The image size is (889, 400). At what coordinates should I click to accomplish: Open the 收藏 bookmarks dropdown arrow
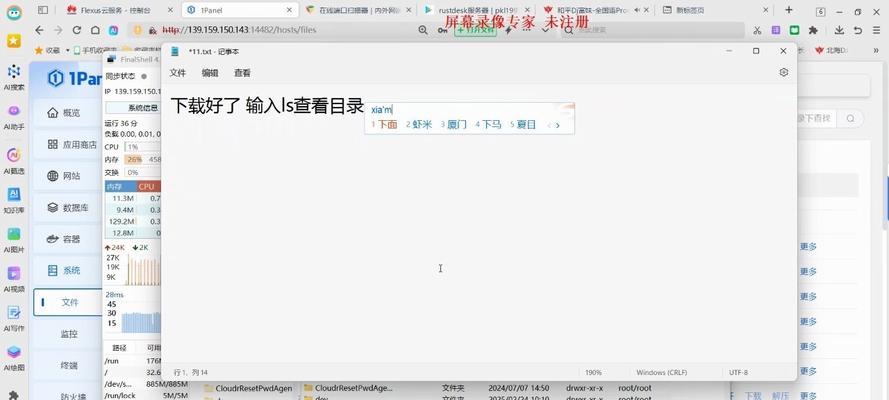click(x=65, y=50)
